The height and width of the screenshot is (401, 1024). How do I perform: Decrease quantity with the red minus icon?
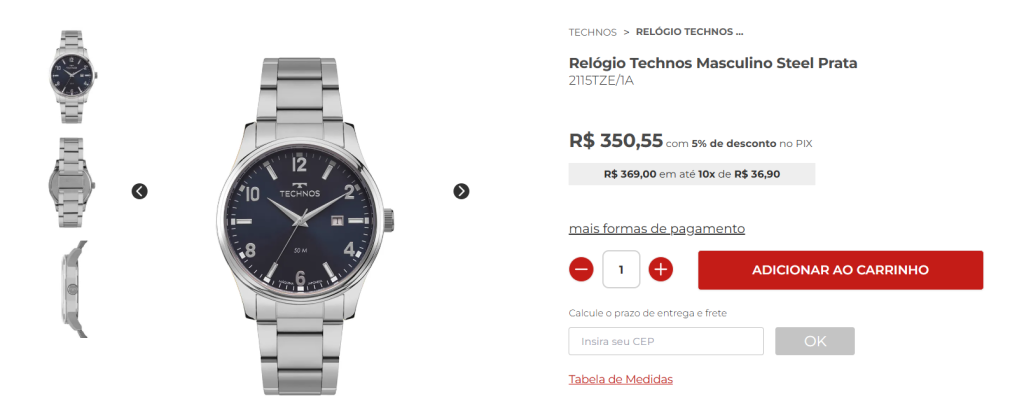[x=581, y=269]
